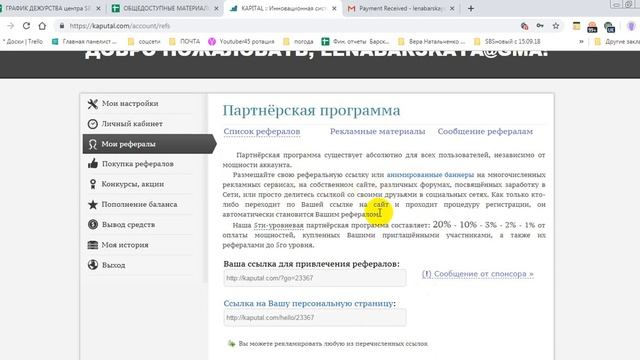Open соцсети bookmarks folder
640x360 pixels.
coord(144,41)
